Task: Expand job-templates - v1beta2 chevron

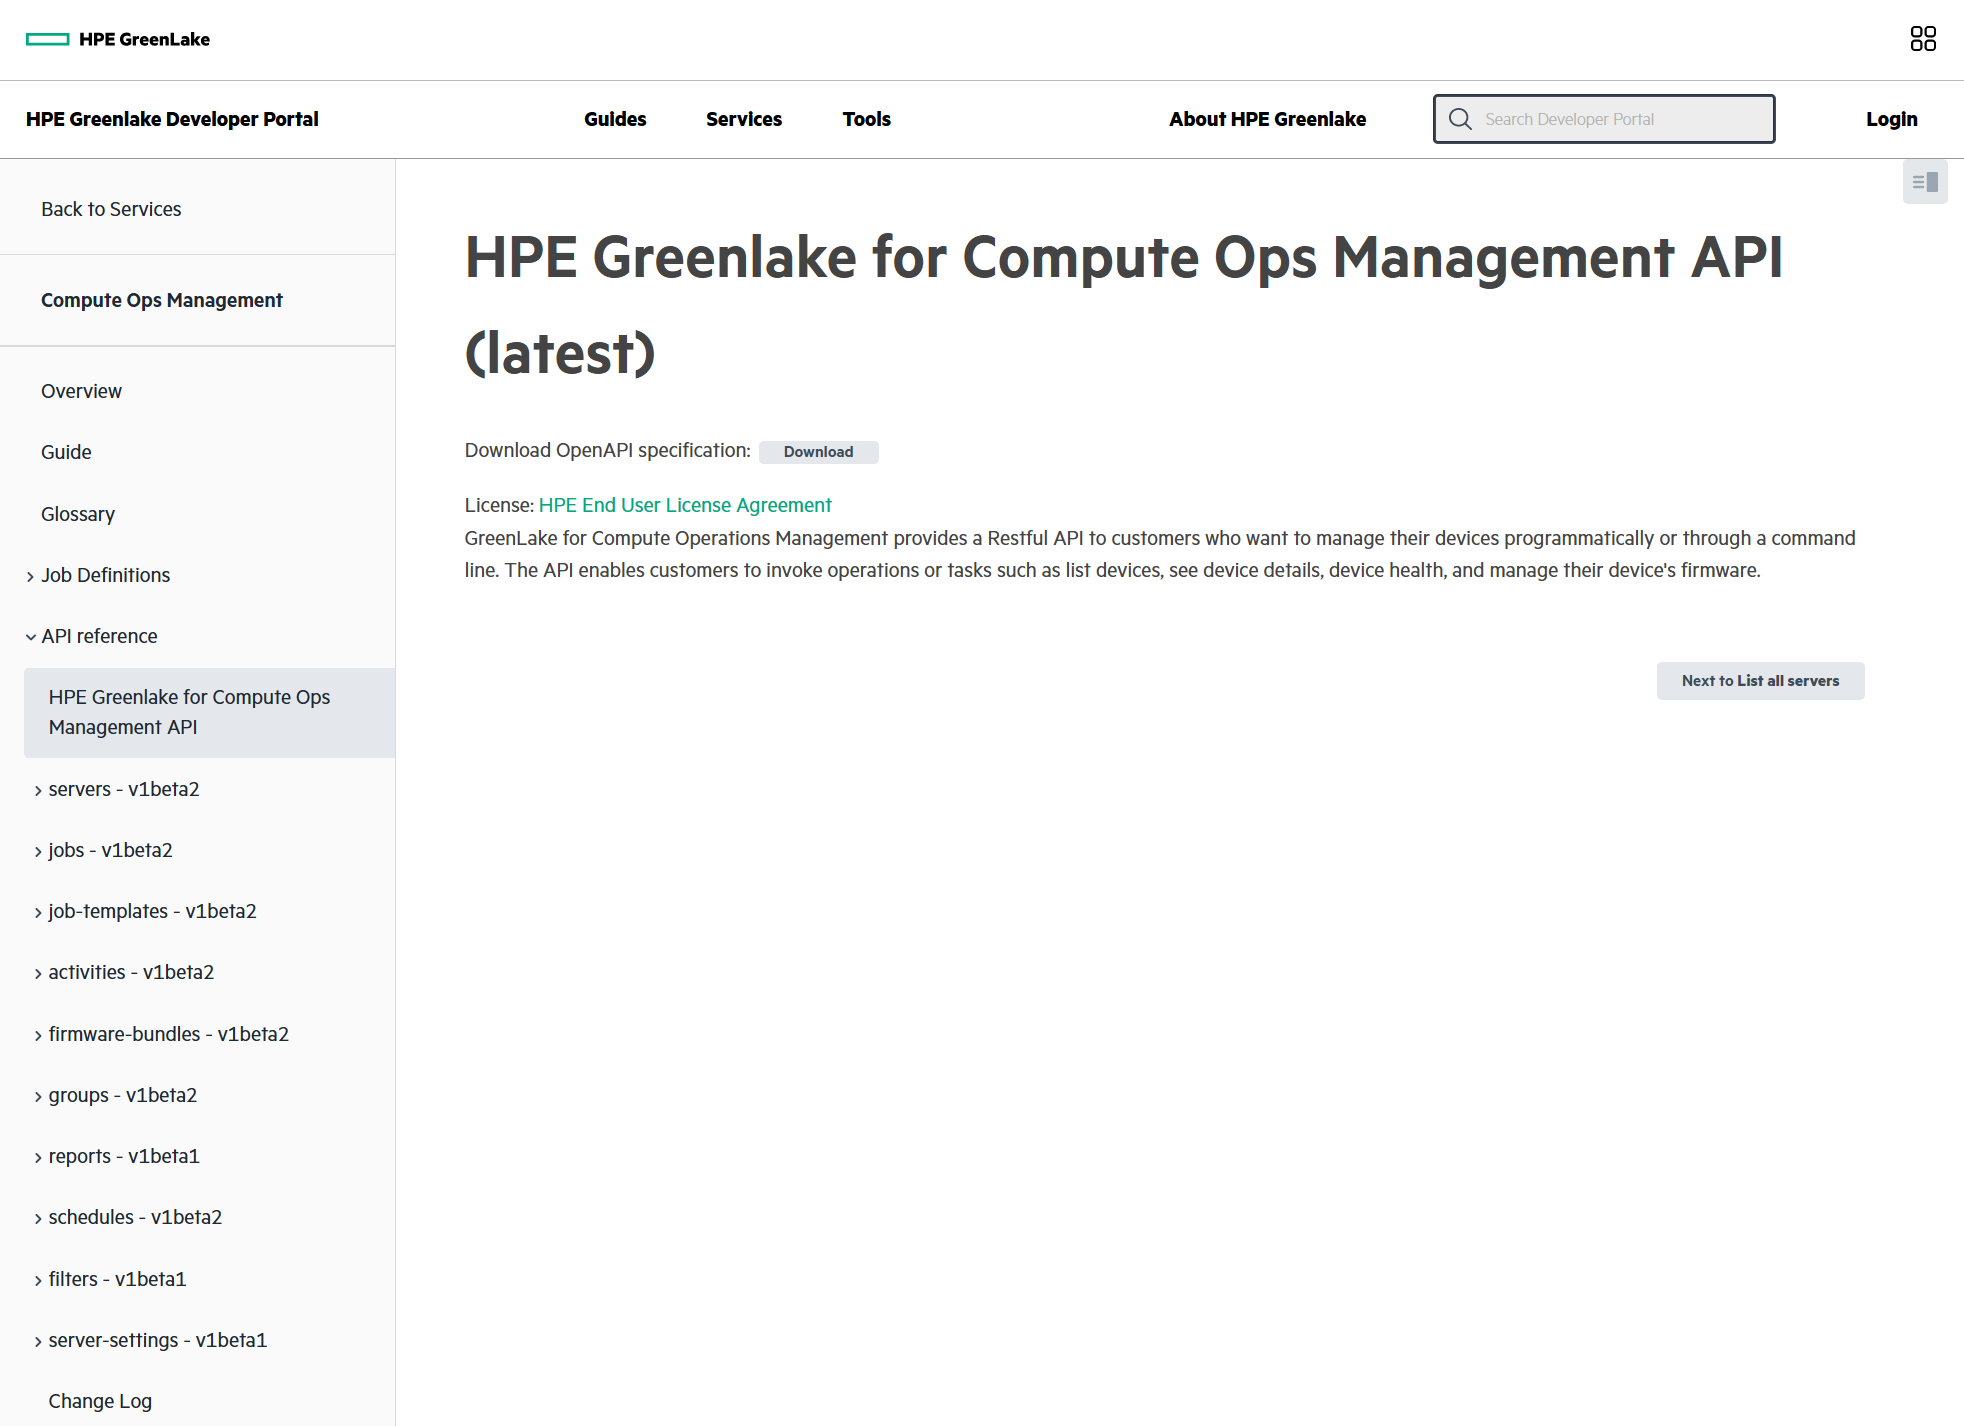Action: pos(38,912)
